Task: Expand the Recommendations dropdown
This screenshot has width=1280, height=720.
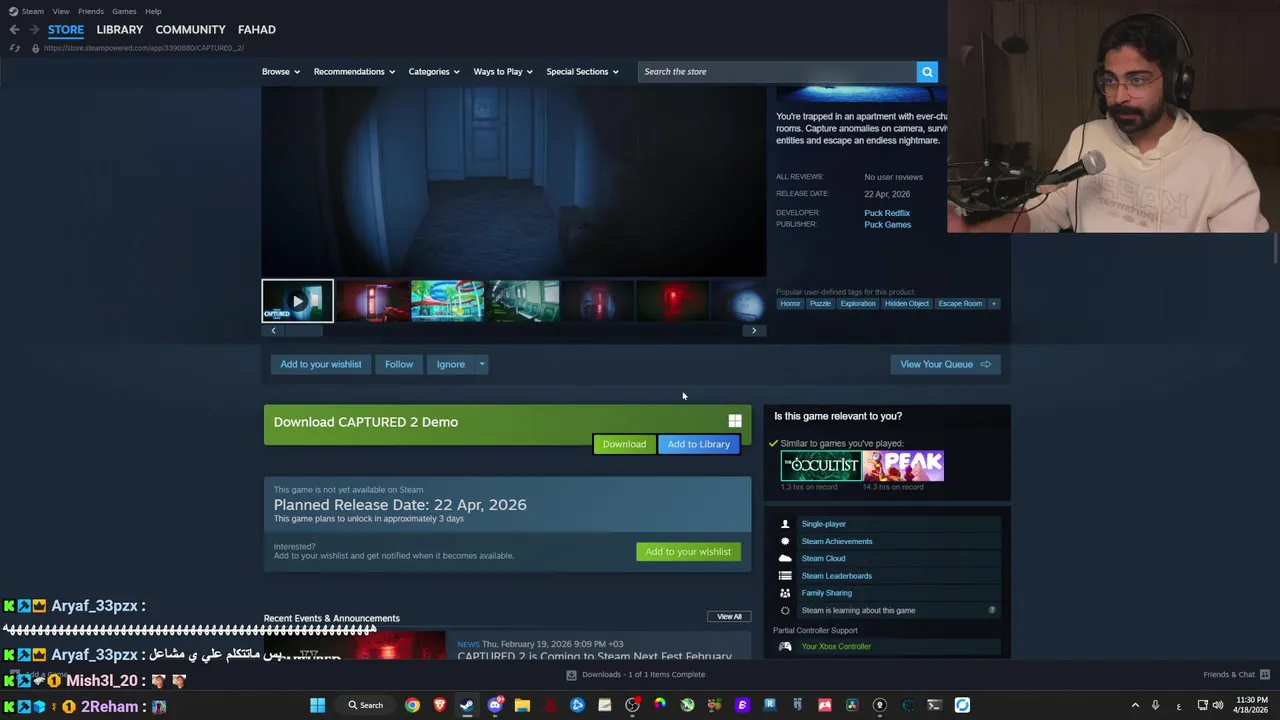Action: 354,72
